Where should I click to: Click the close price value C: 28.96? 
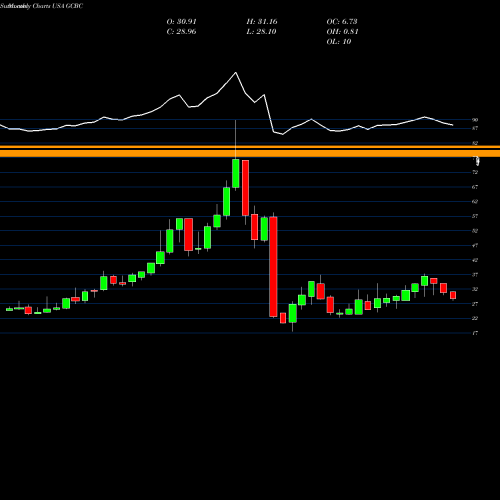[181, 32]
